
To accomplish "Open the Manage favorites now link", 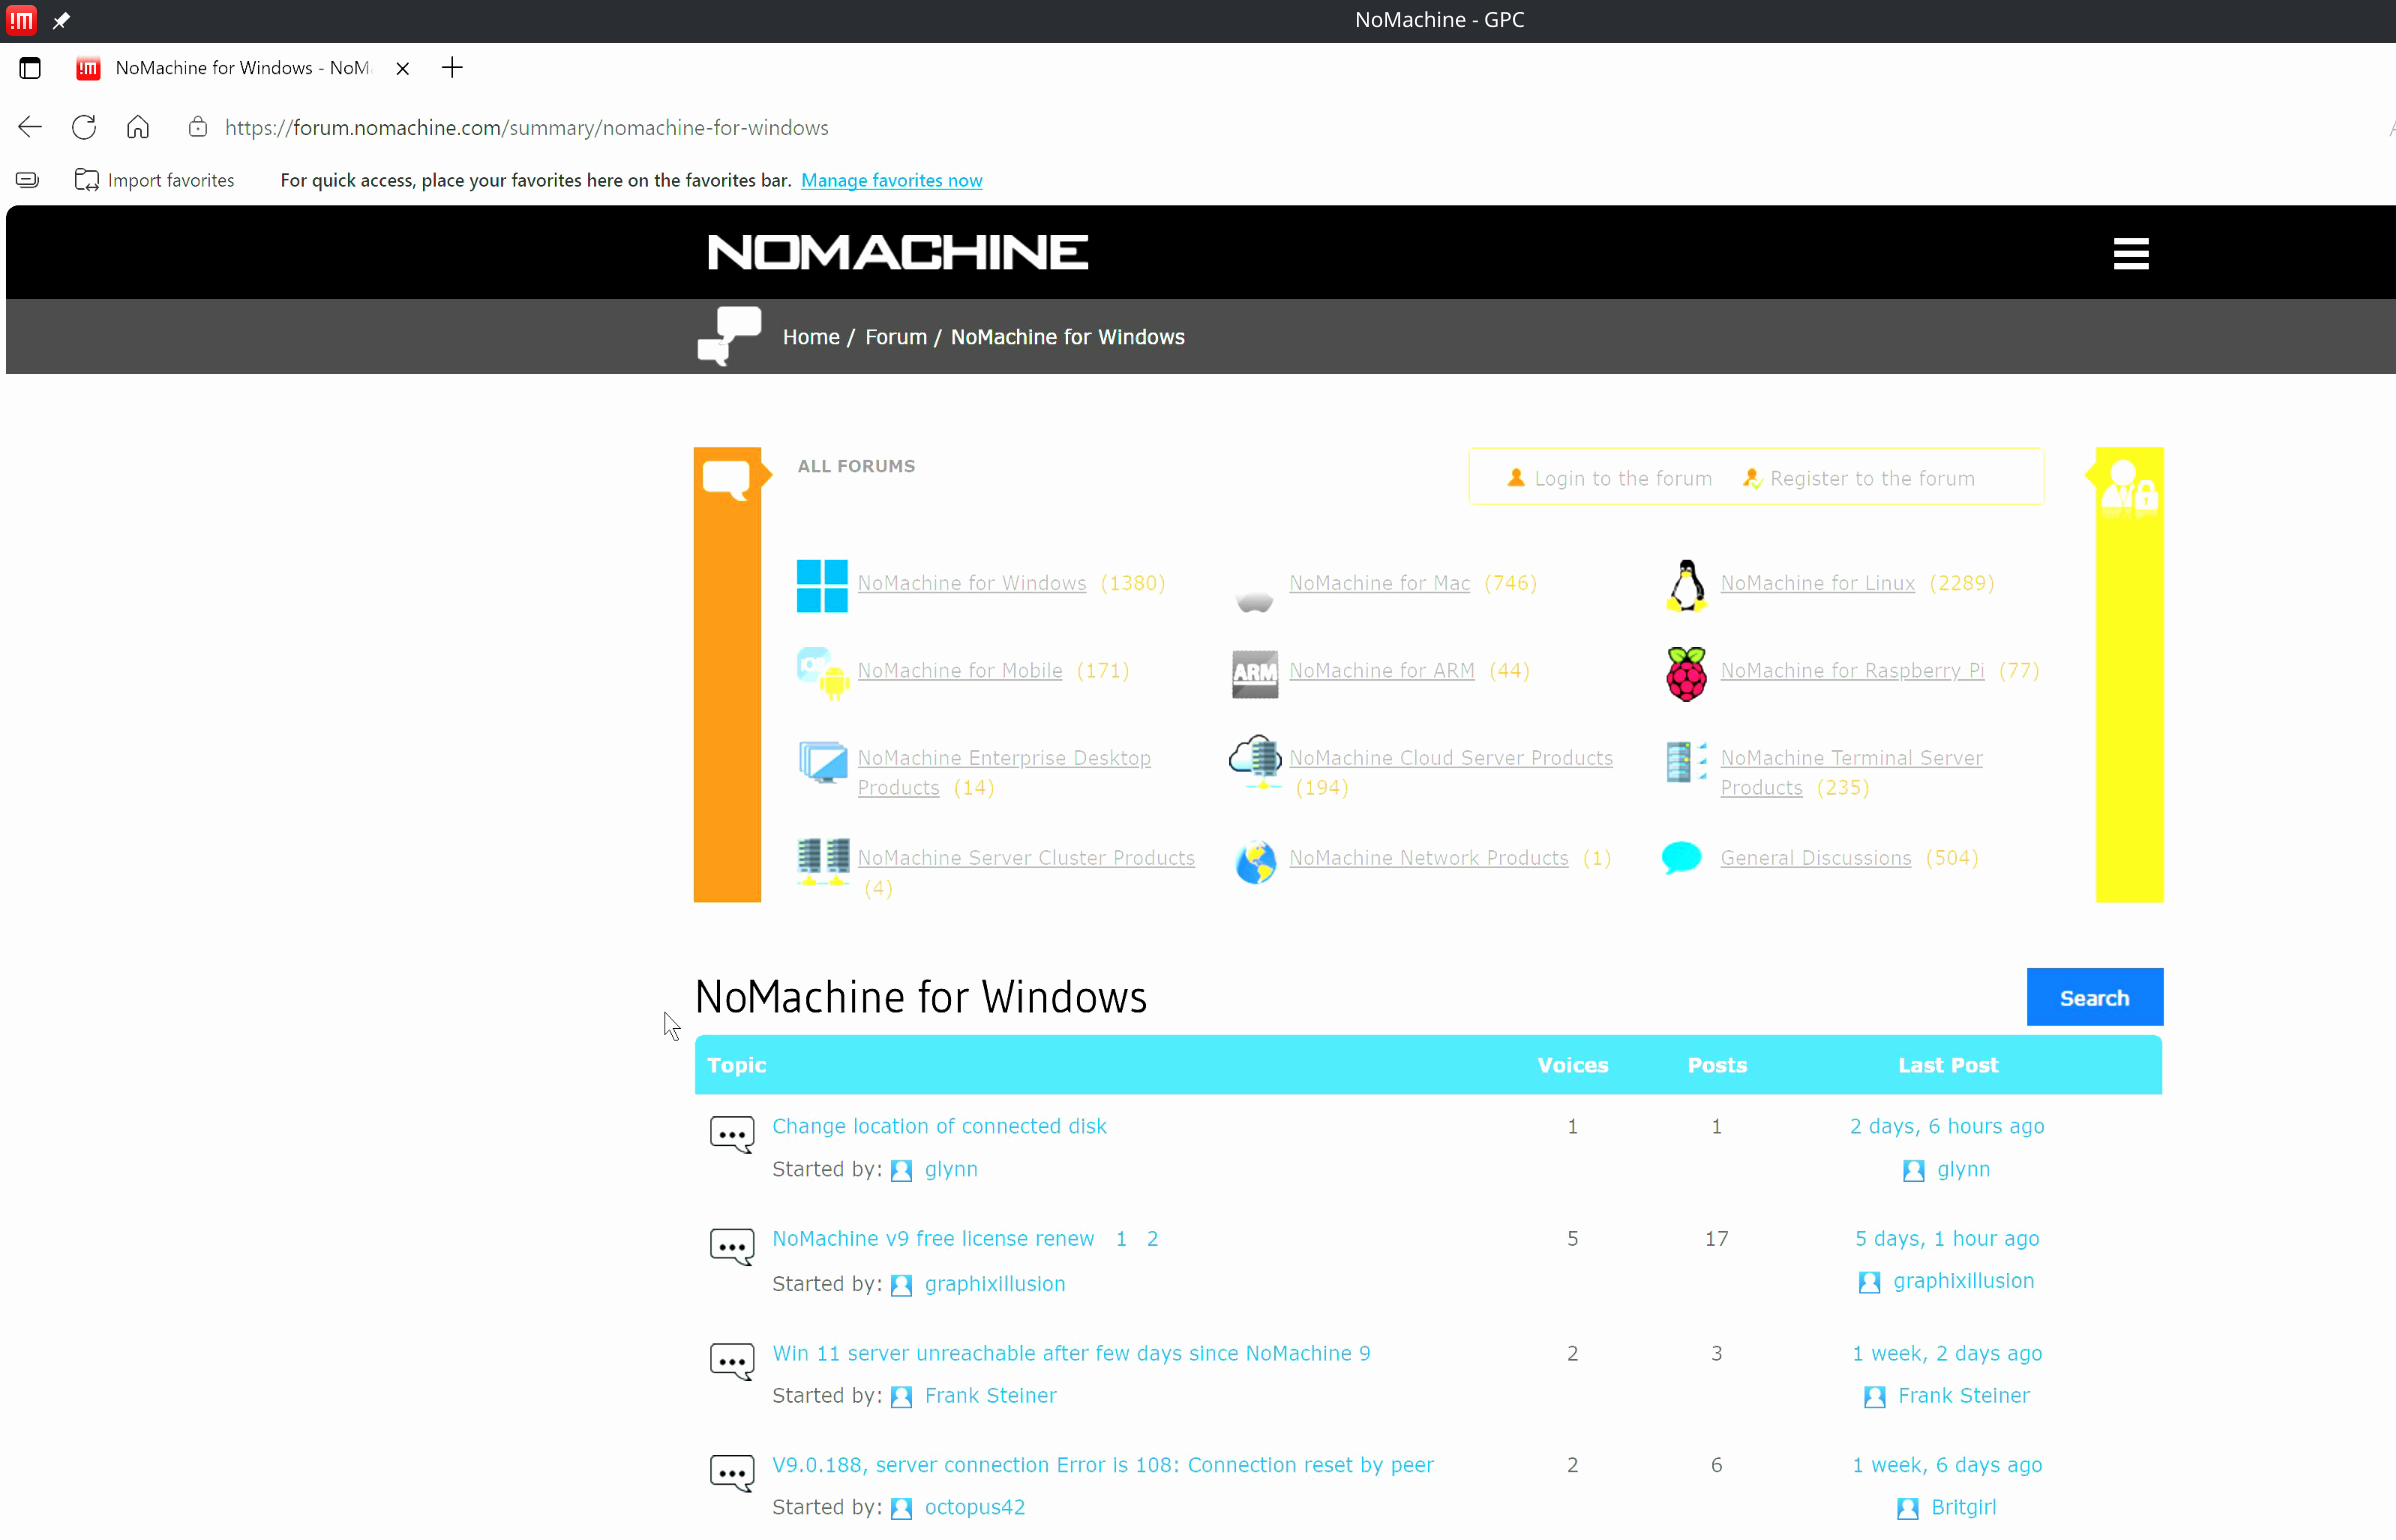I will [x=892, y=180].
